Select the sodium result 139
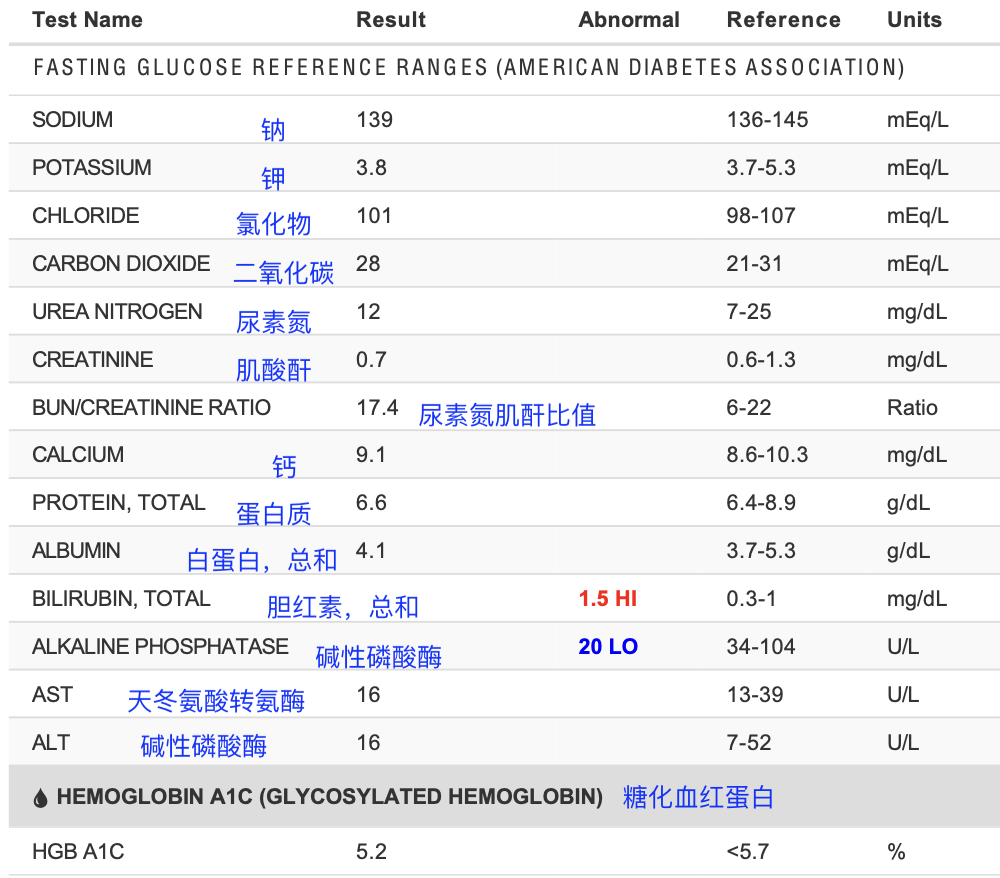 pyautogui.click(x=374, y=120)
